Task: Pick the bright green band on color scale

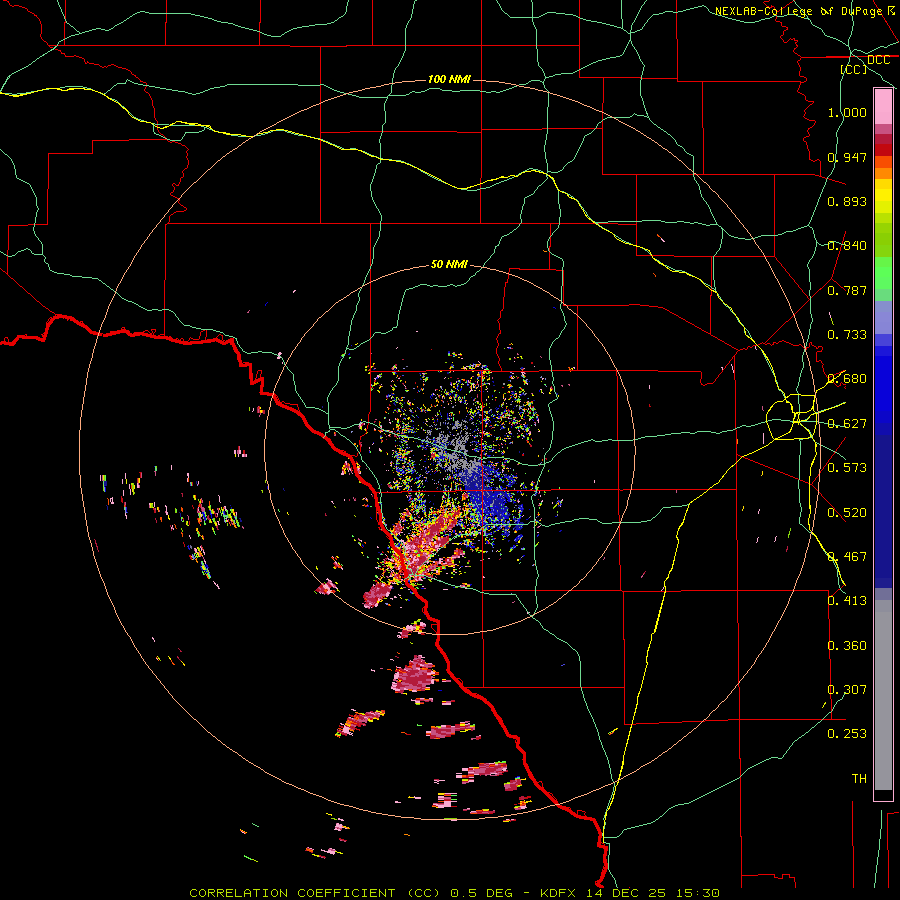Action: click(883, 273)
